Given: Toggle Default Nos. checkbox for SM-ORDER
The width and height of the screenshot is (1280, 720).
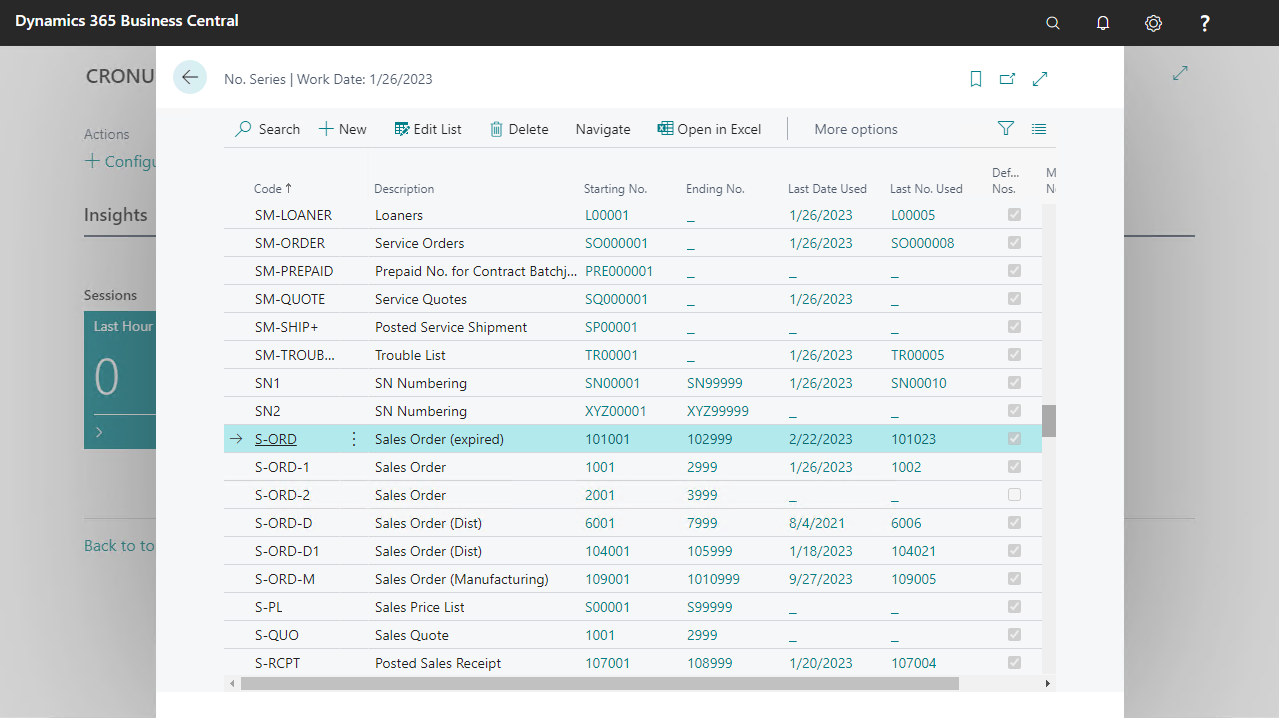Looking at the screenshot, I should coord(1015,243).
